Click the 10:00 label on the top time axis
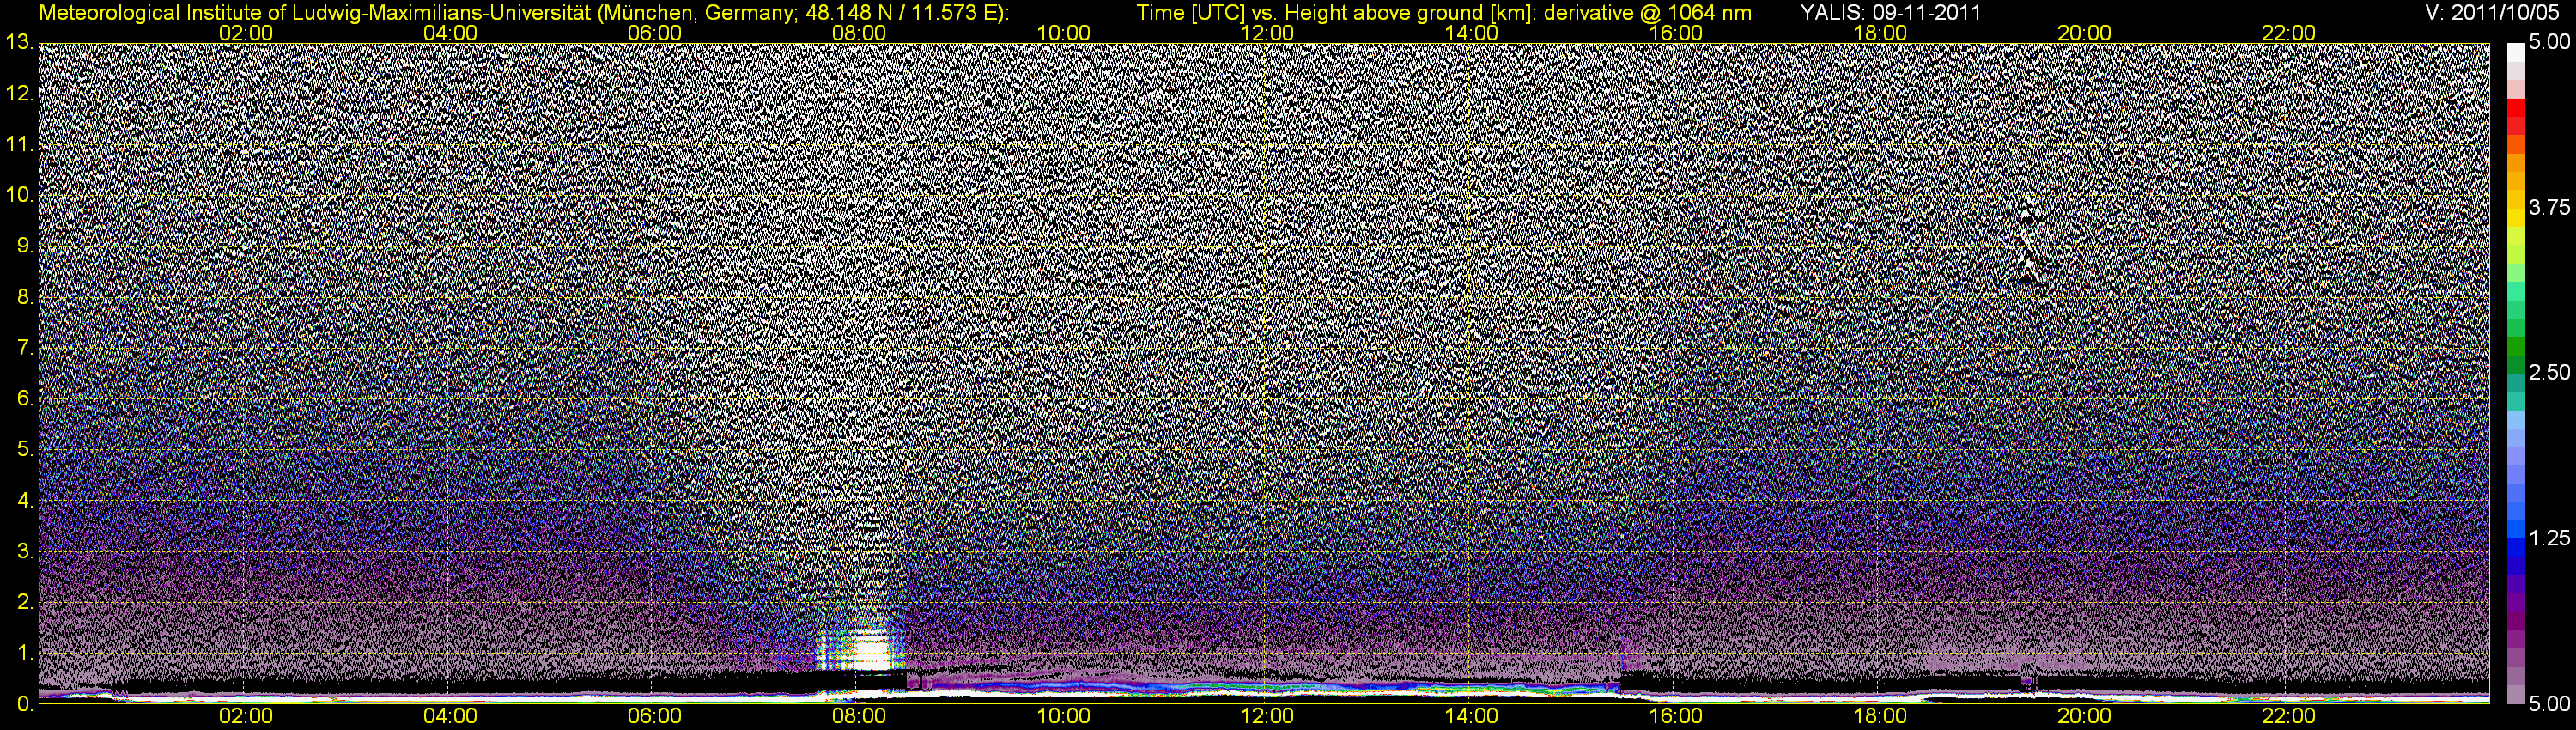 (x=1063, y=33)
